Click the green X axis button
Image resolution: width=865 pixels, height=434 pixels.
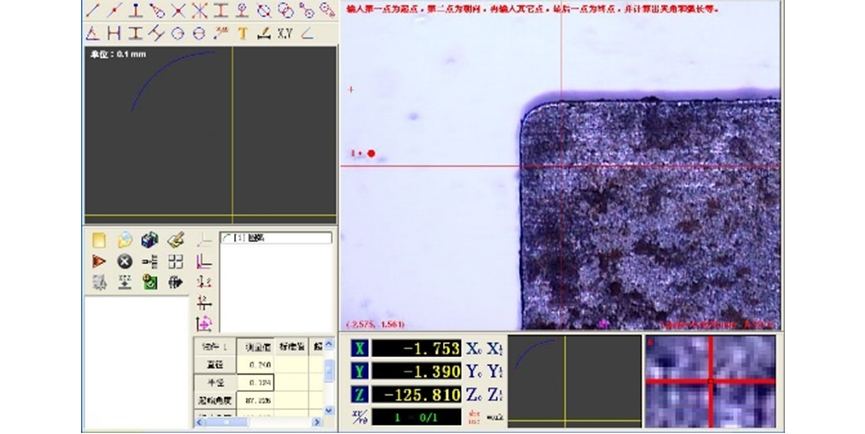359,348
